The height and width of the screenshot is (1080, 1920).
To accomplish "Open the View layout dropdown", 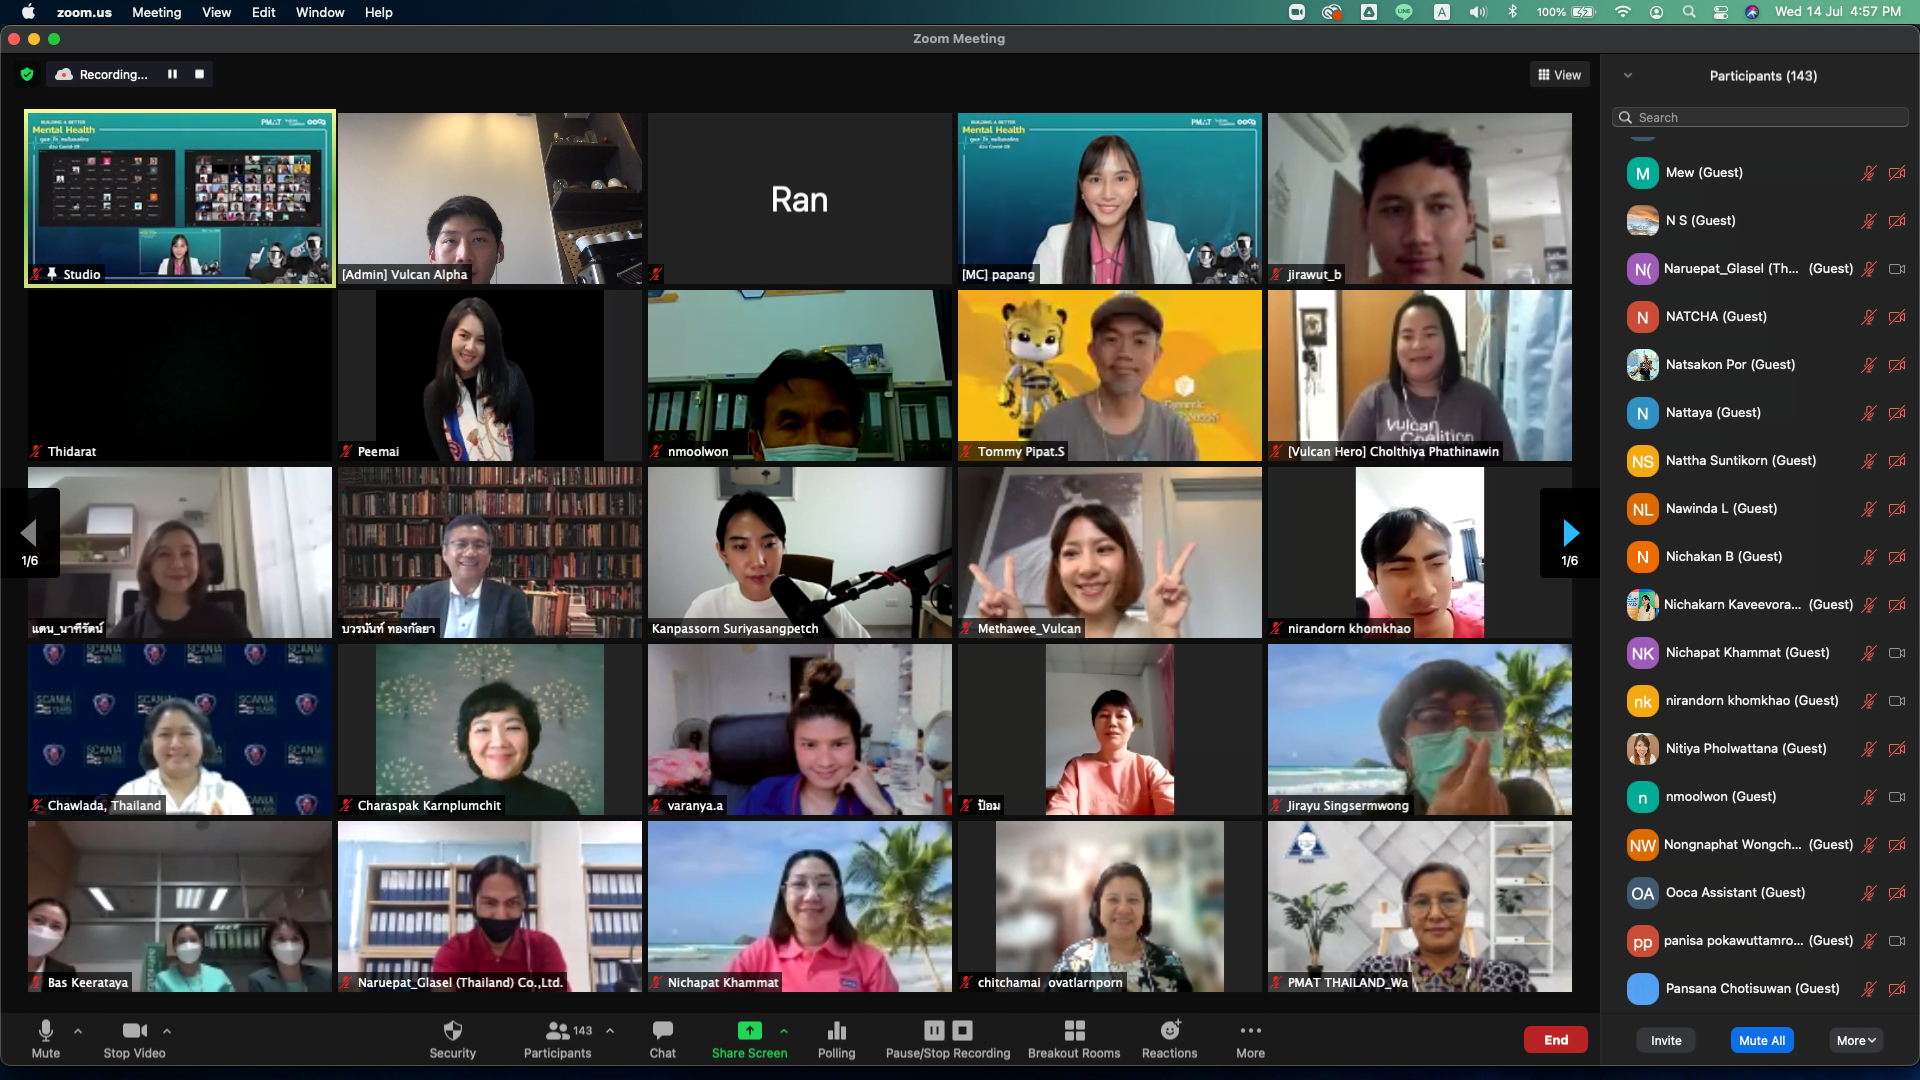I will pyautogui.click(x=1559, y=75).
